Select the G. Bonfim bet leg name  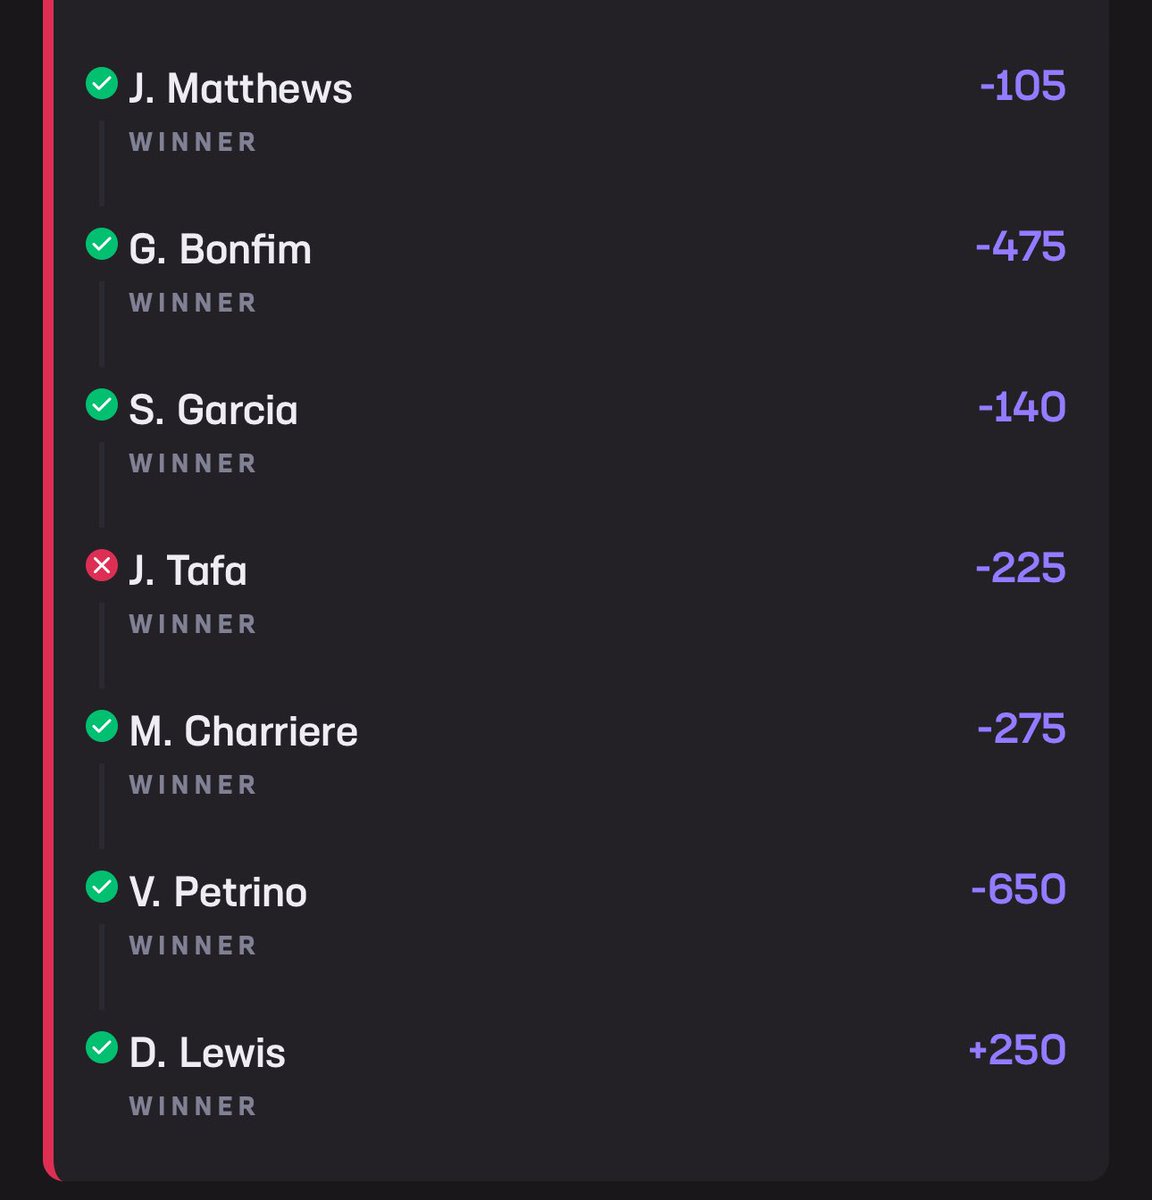pos(220,249)
